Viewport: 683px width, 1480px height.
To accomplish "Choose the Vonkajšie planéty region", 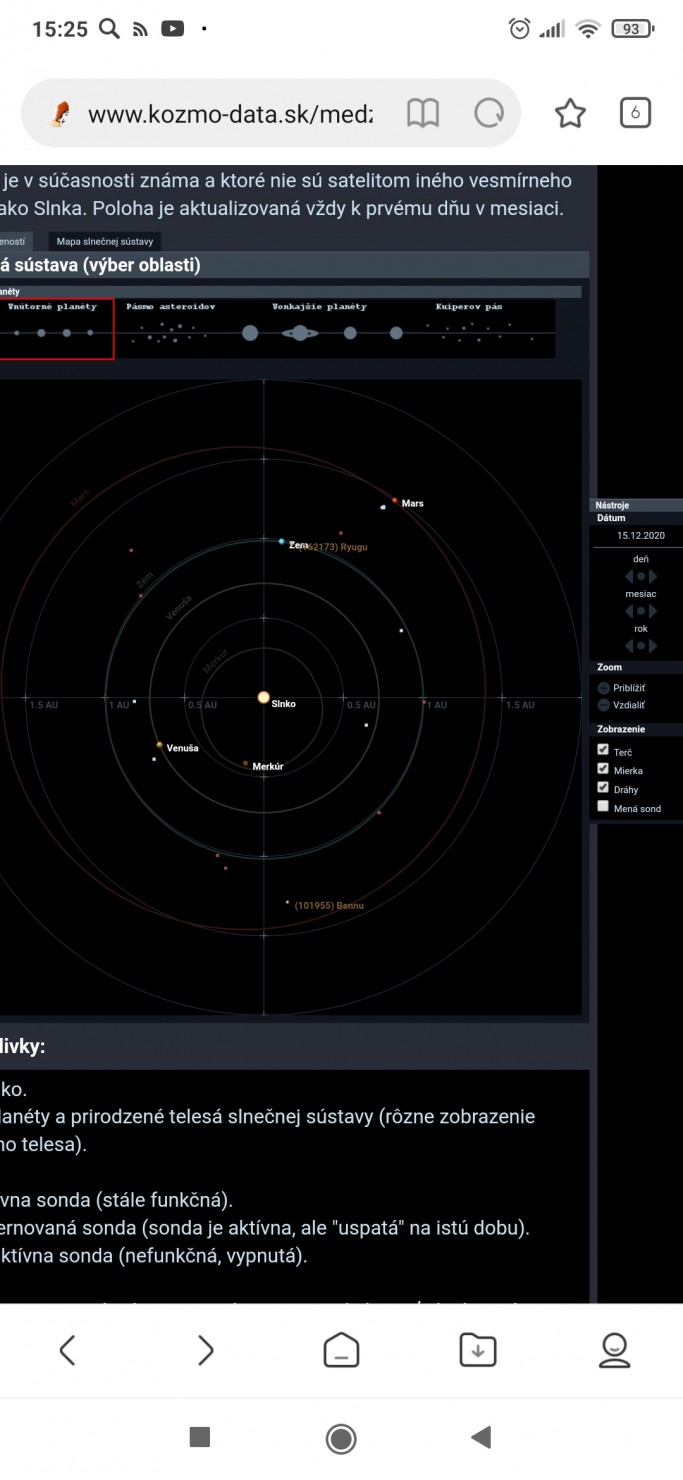I will pos(320,327).
